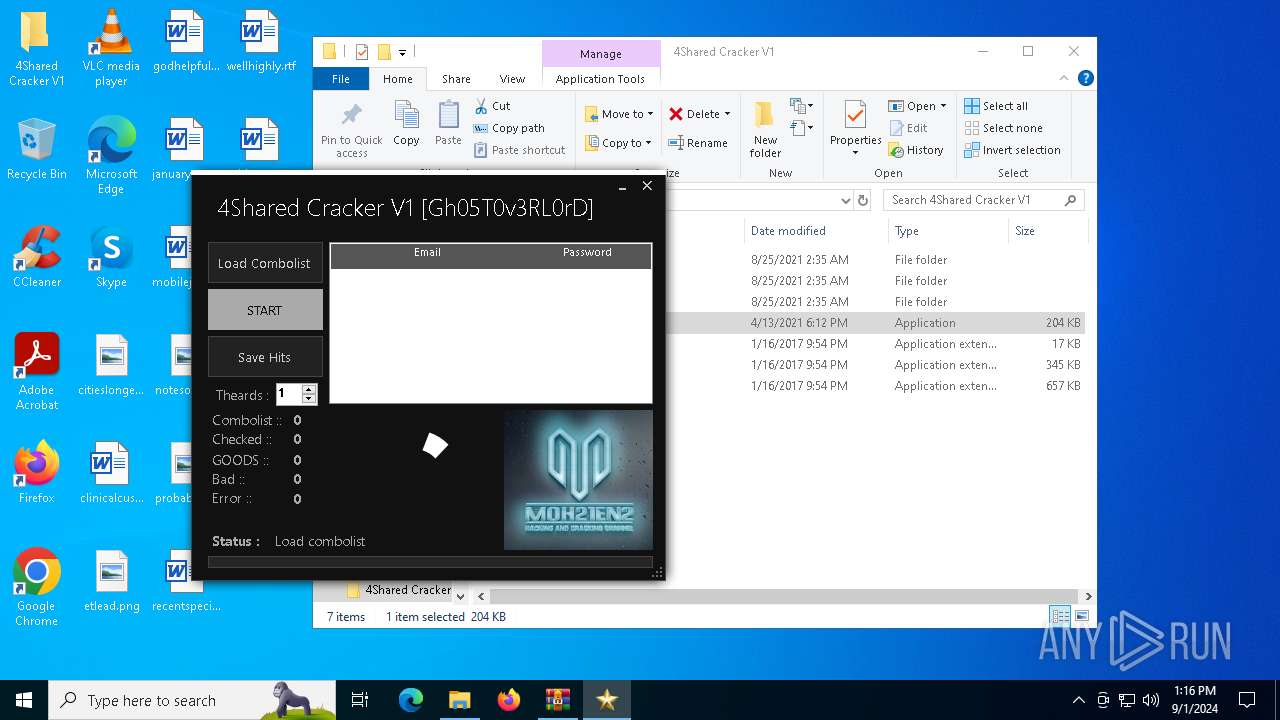The height and width of the screenshot is (720, 1280).
Task: Click the Theards number input field
Action: (x=289, y=394)
